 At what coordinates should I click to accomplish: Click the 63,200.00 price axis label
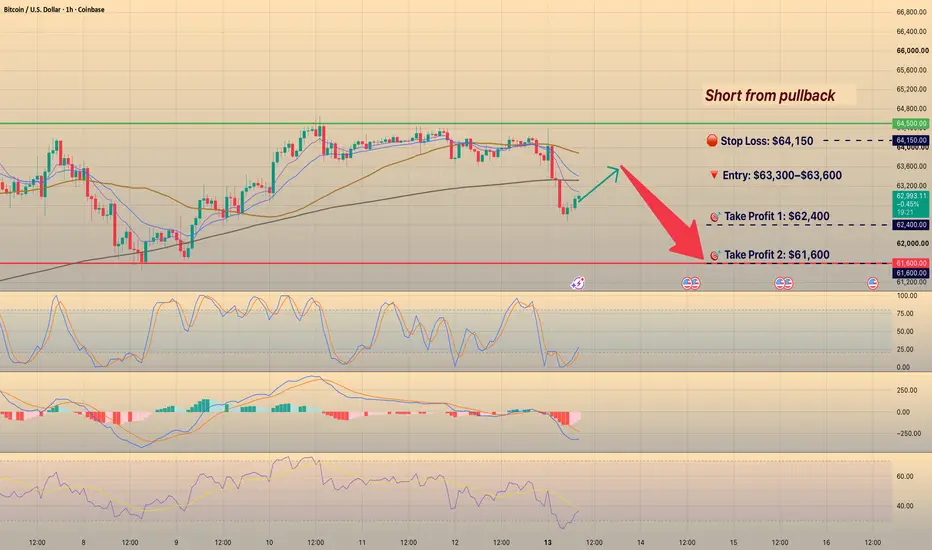tap(912, 186)
